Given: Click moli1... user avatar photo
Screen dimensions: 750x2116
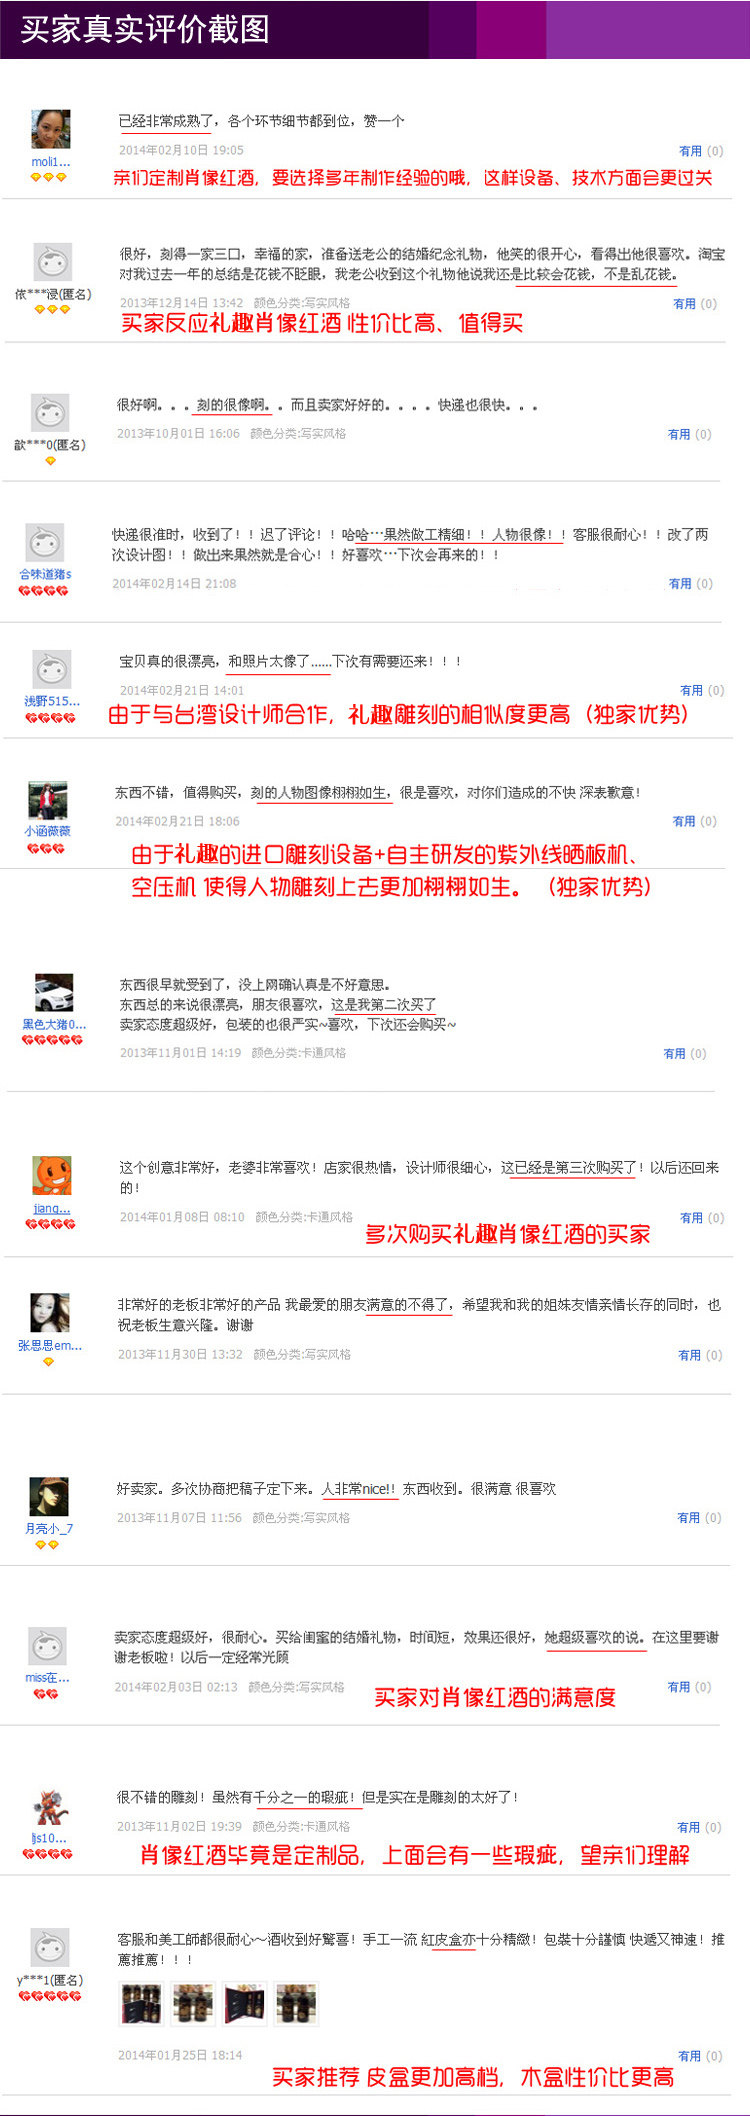Looking at the screenshot, I should click(51, 129).
